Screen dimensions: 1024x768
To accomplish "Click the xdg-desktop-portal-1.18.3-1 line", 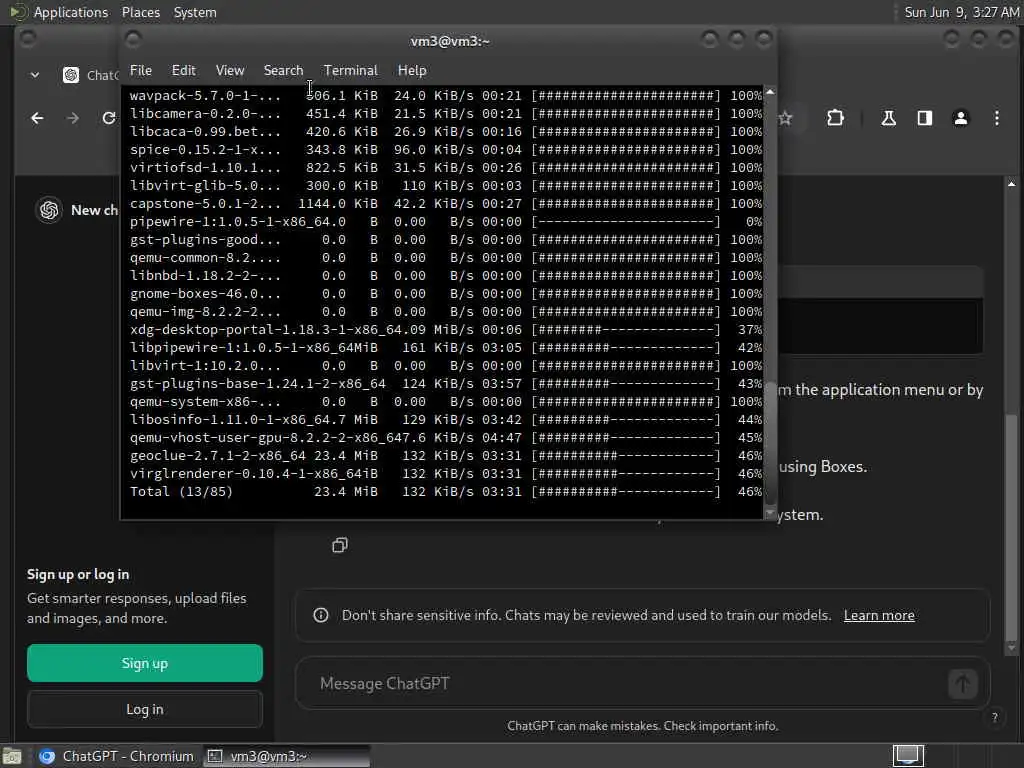I will 445,330.
